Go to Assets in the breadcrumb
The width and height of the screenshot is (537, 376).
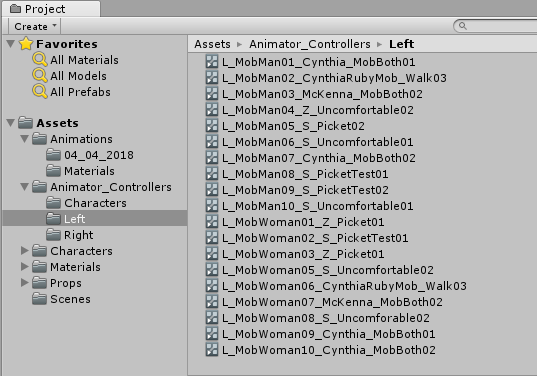pyautogui.click(x=212, y=44)
